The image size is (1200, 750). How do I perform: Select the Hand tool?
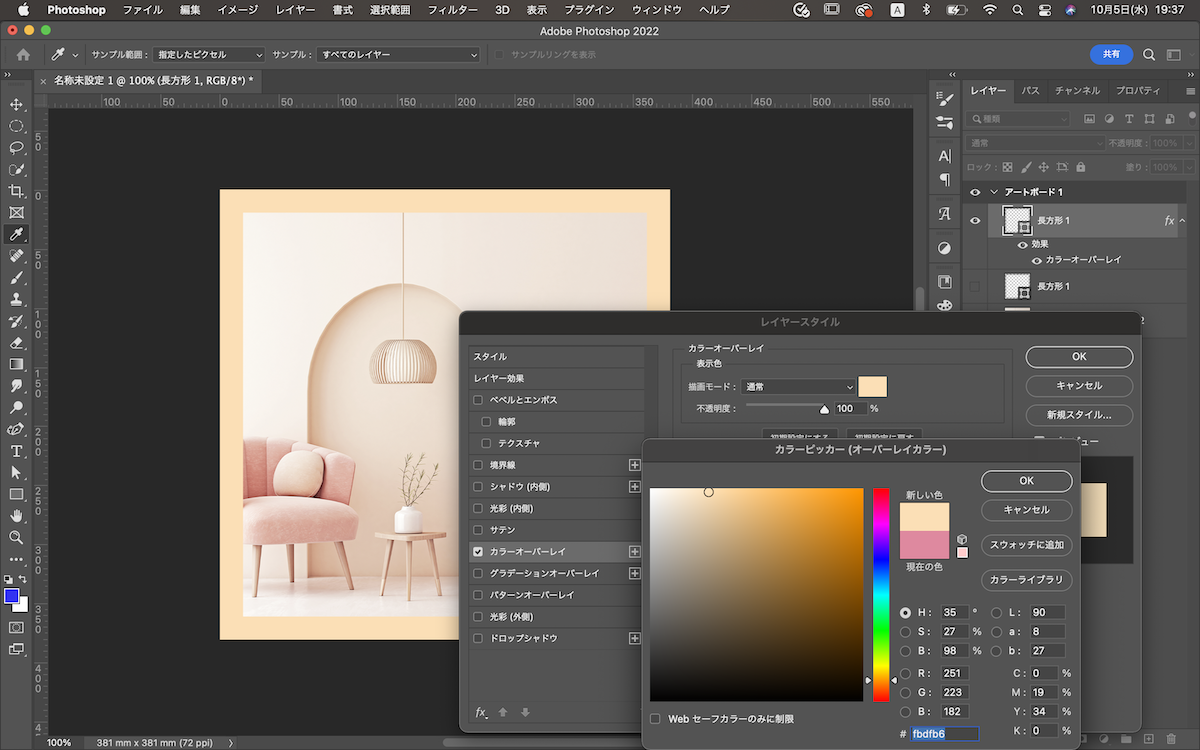click(16, 516)
